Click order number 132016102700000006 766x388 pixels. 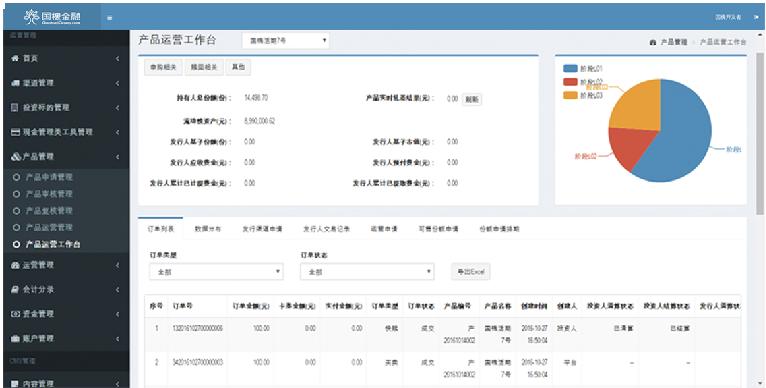coord(198,328)
